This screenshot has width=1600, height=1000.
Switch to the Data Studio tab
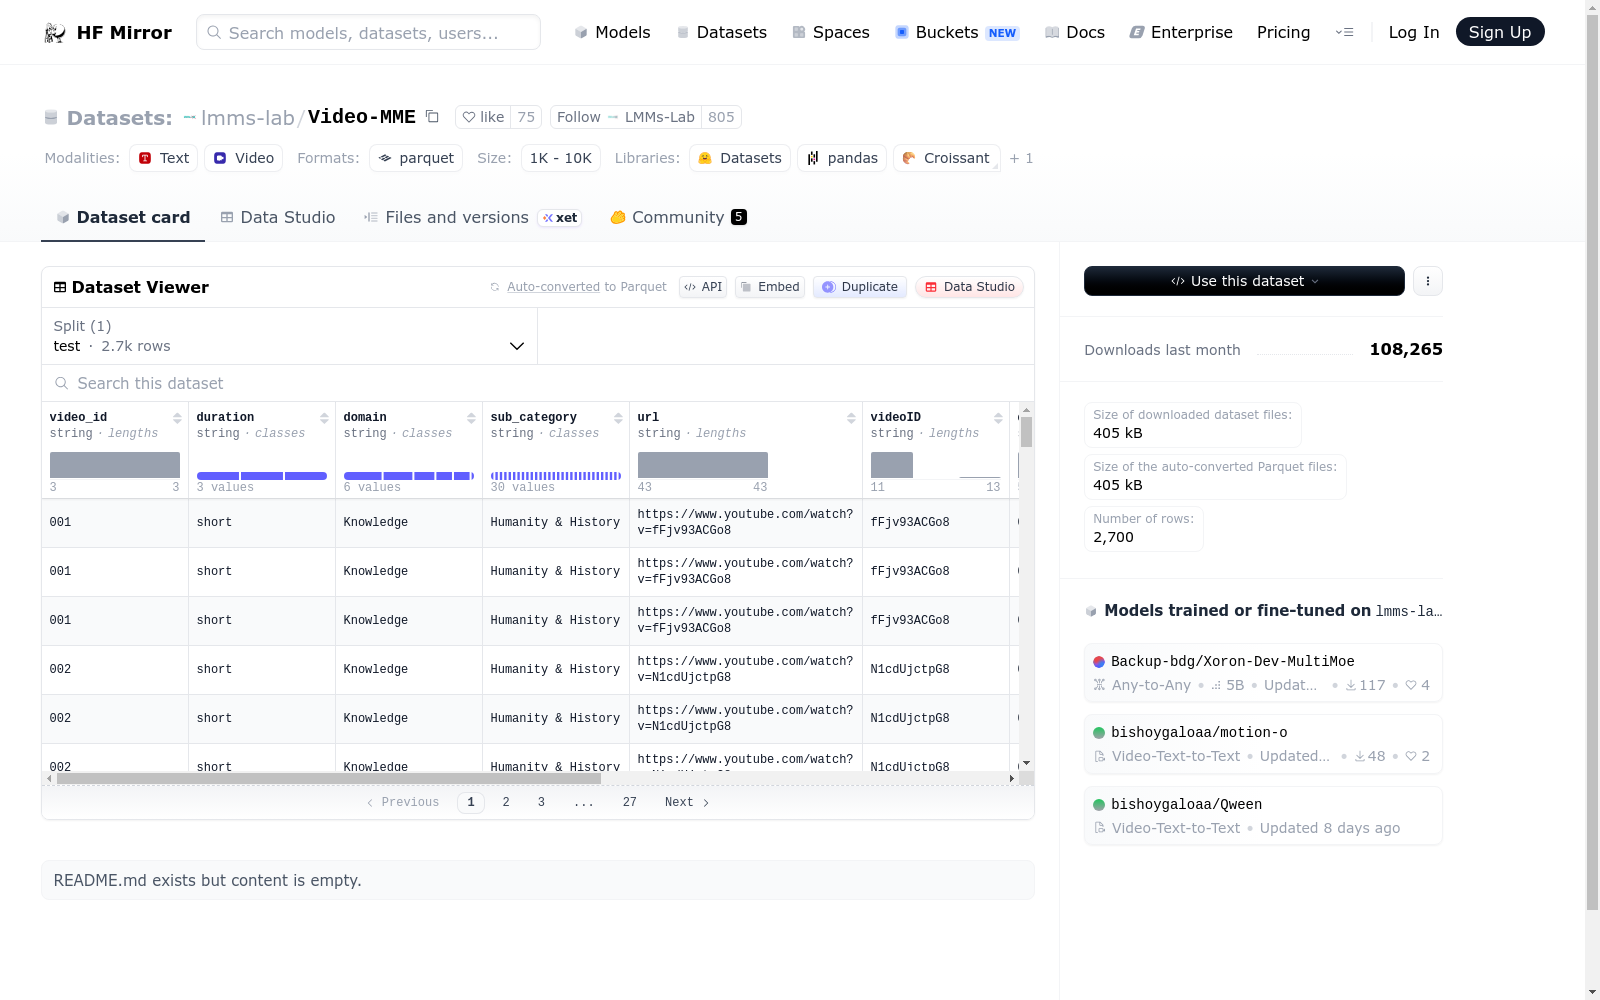(x=278, y=217)
